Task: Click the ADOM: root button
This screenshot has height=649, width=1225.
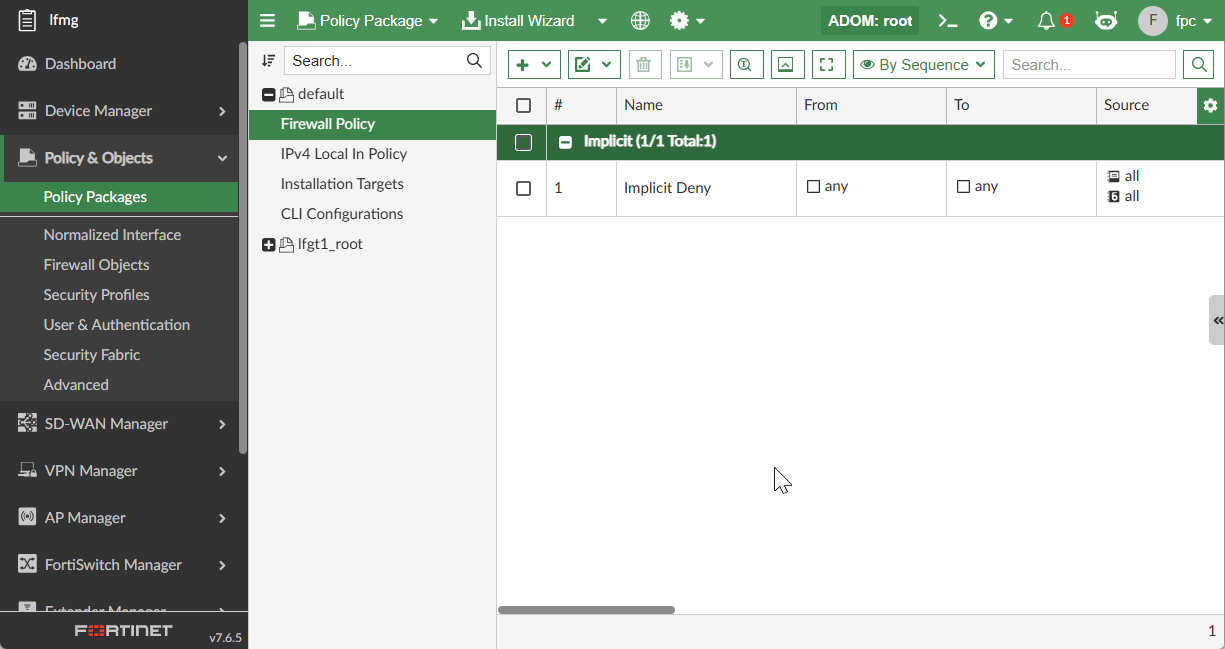Action: pyautogui.click(x=870, y=20)
